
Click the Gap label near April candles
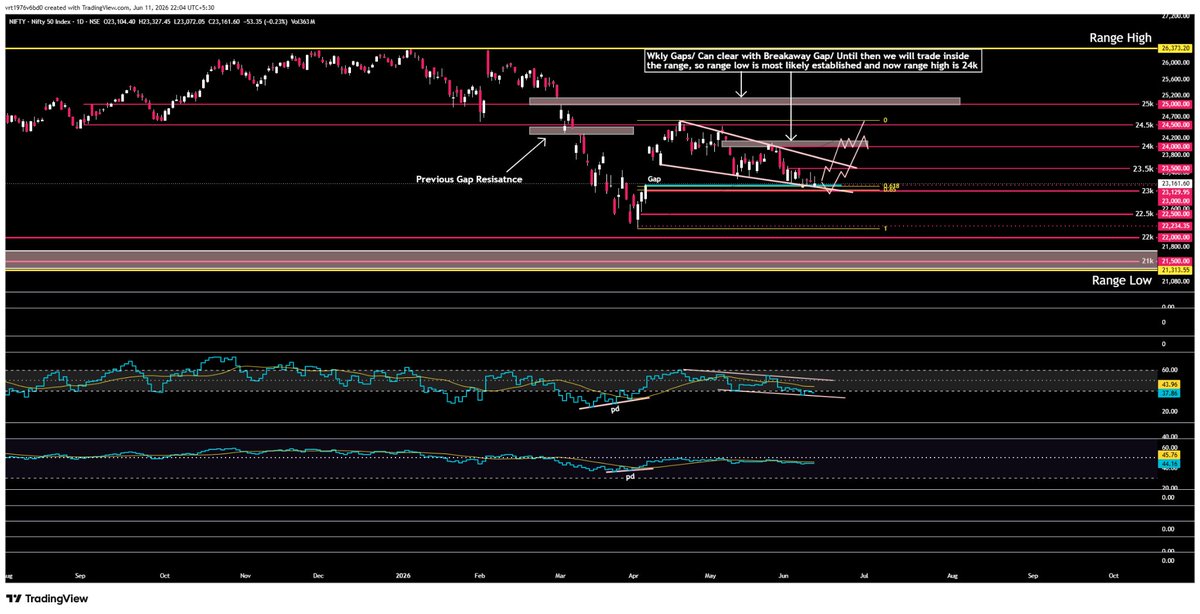pos(654,180)
